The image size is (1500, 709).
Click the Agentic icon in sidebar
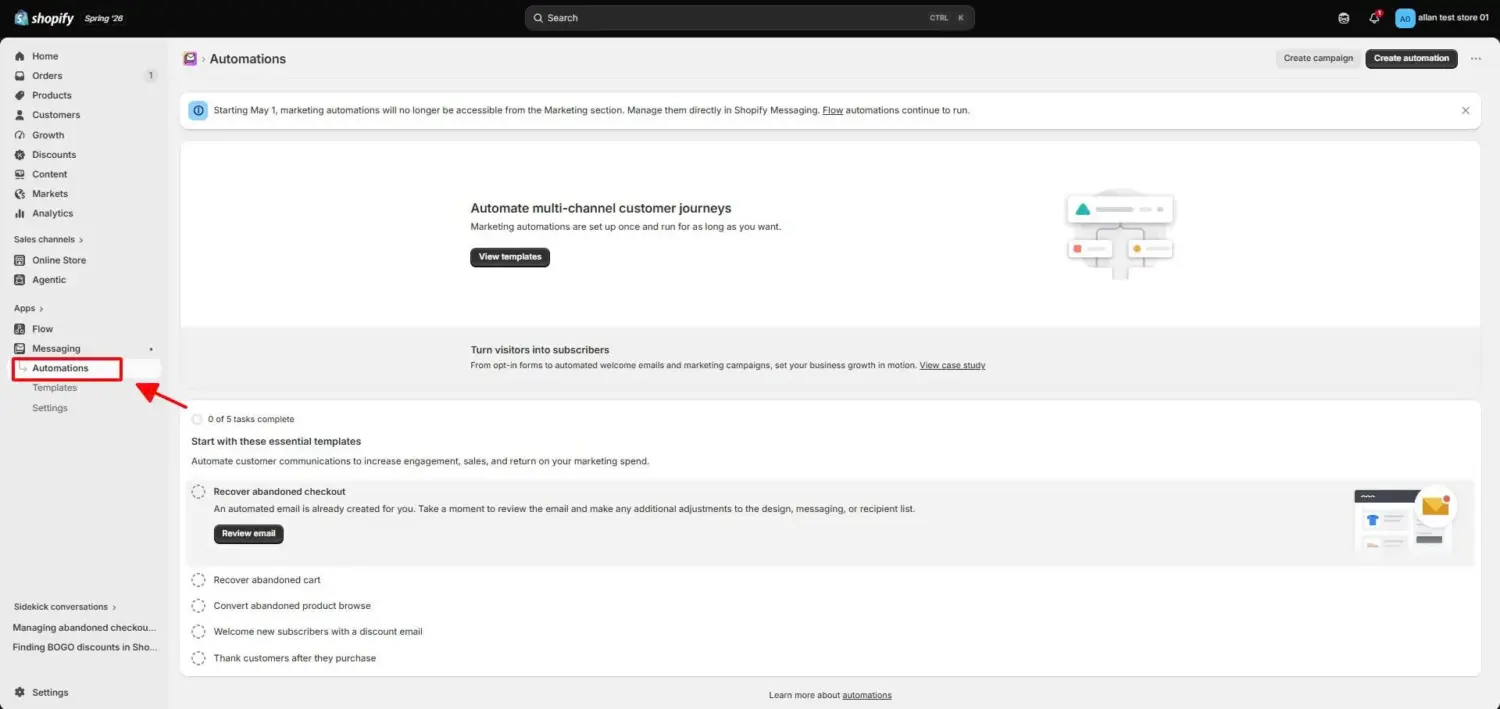click(x=20, y=280)
